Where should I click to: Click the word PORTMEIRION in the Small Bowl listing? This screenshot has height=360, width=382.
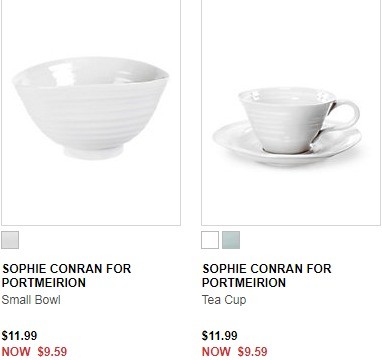[44, 283]
